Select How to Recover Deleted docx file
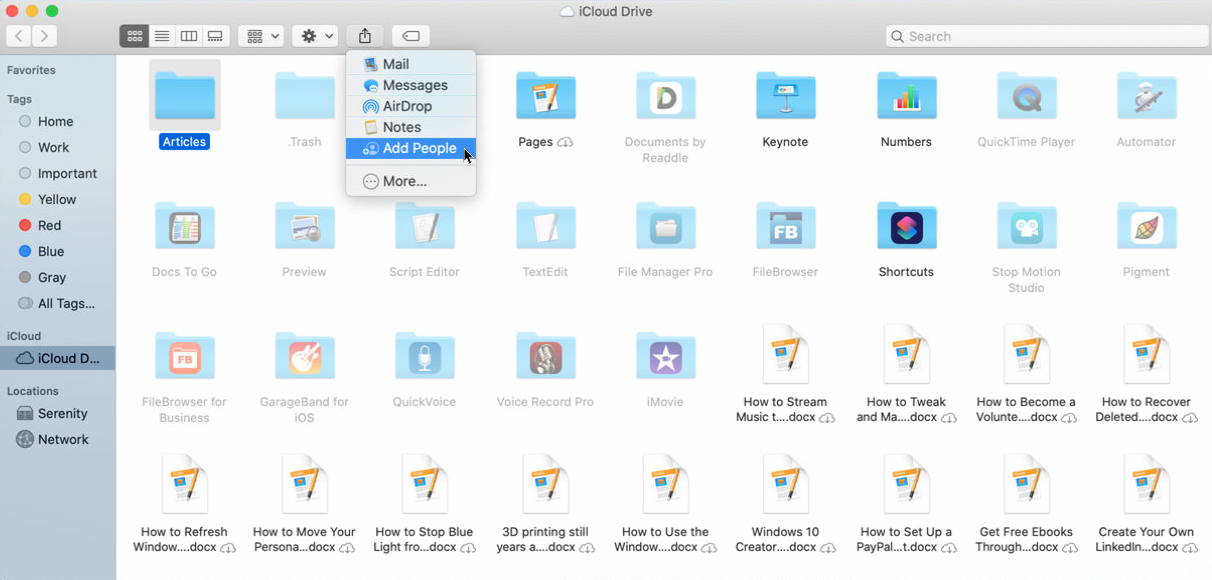This screenshot has height=580, width=1212. 1146,354
